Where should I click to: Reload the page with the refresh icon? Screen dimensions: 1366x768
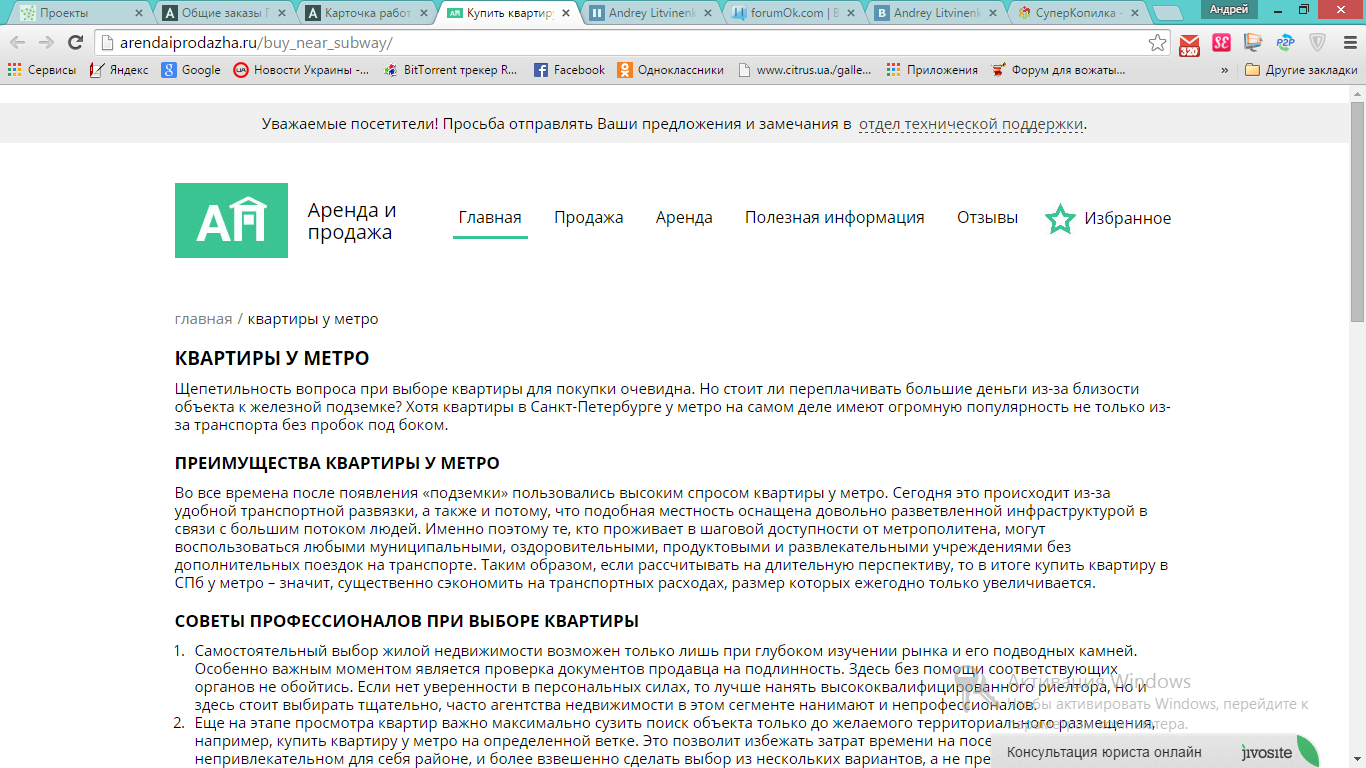pos(75,43)
